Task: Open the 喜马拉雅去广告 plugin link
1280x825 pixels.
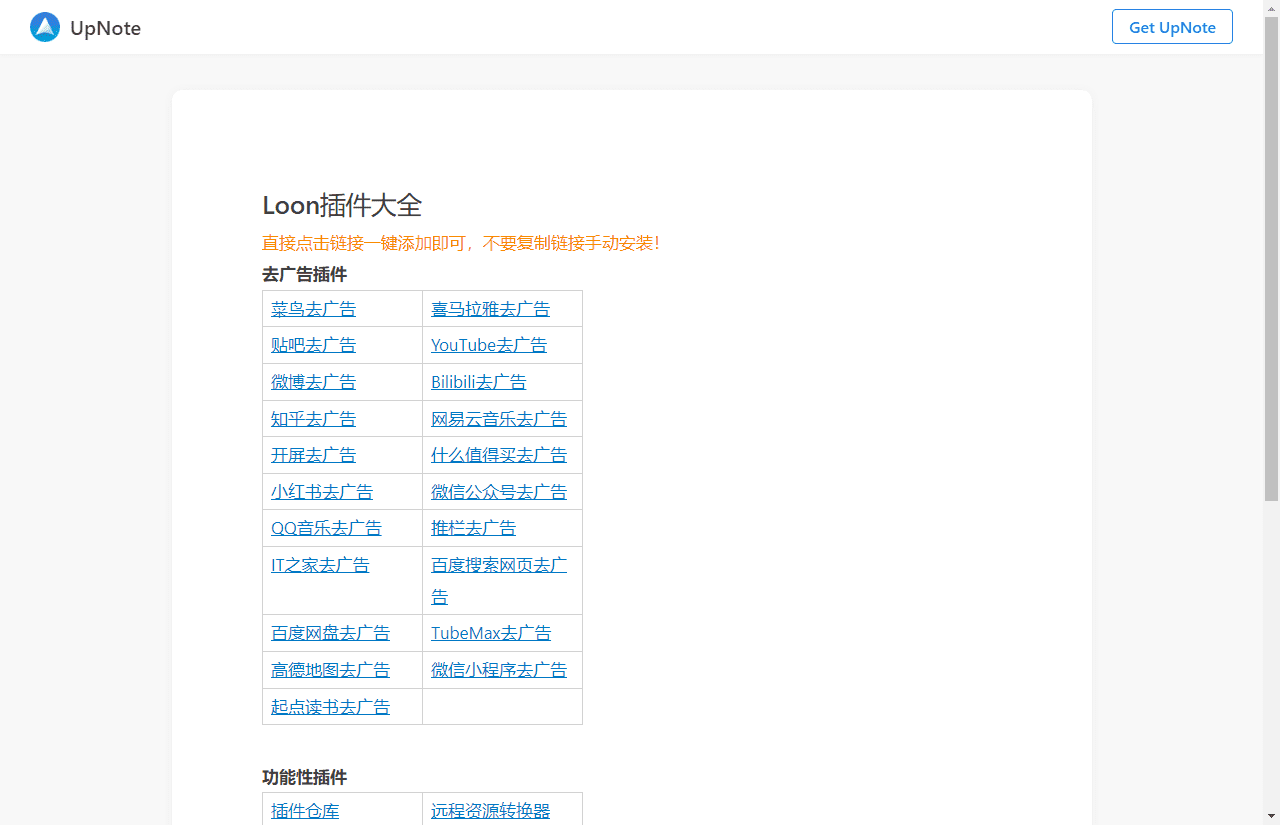Action: pyautogui.click(x=489, y=308)
